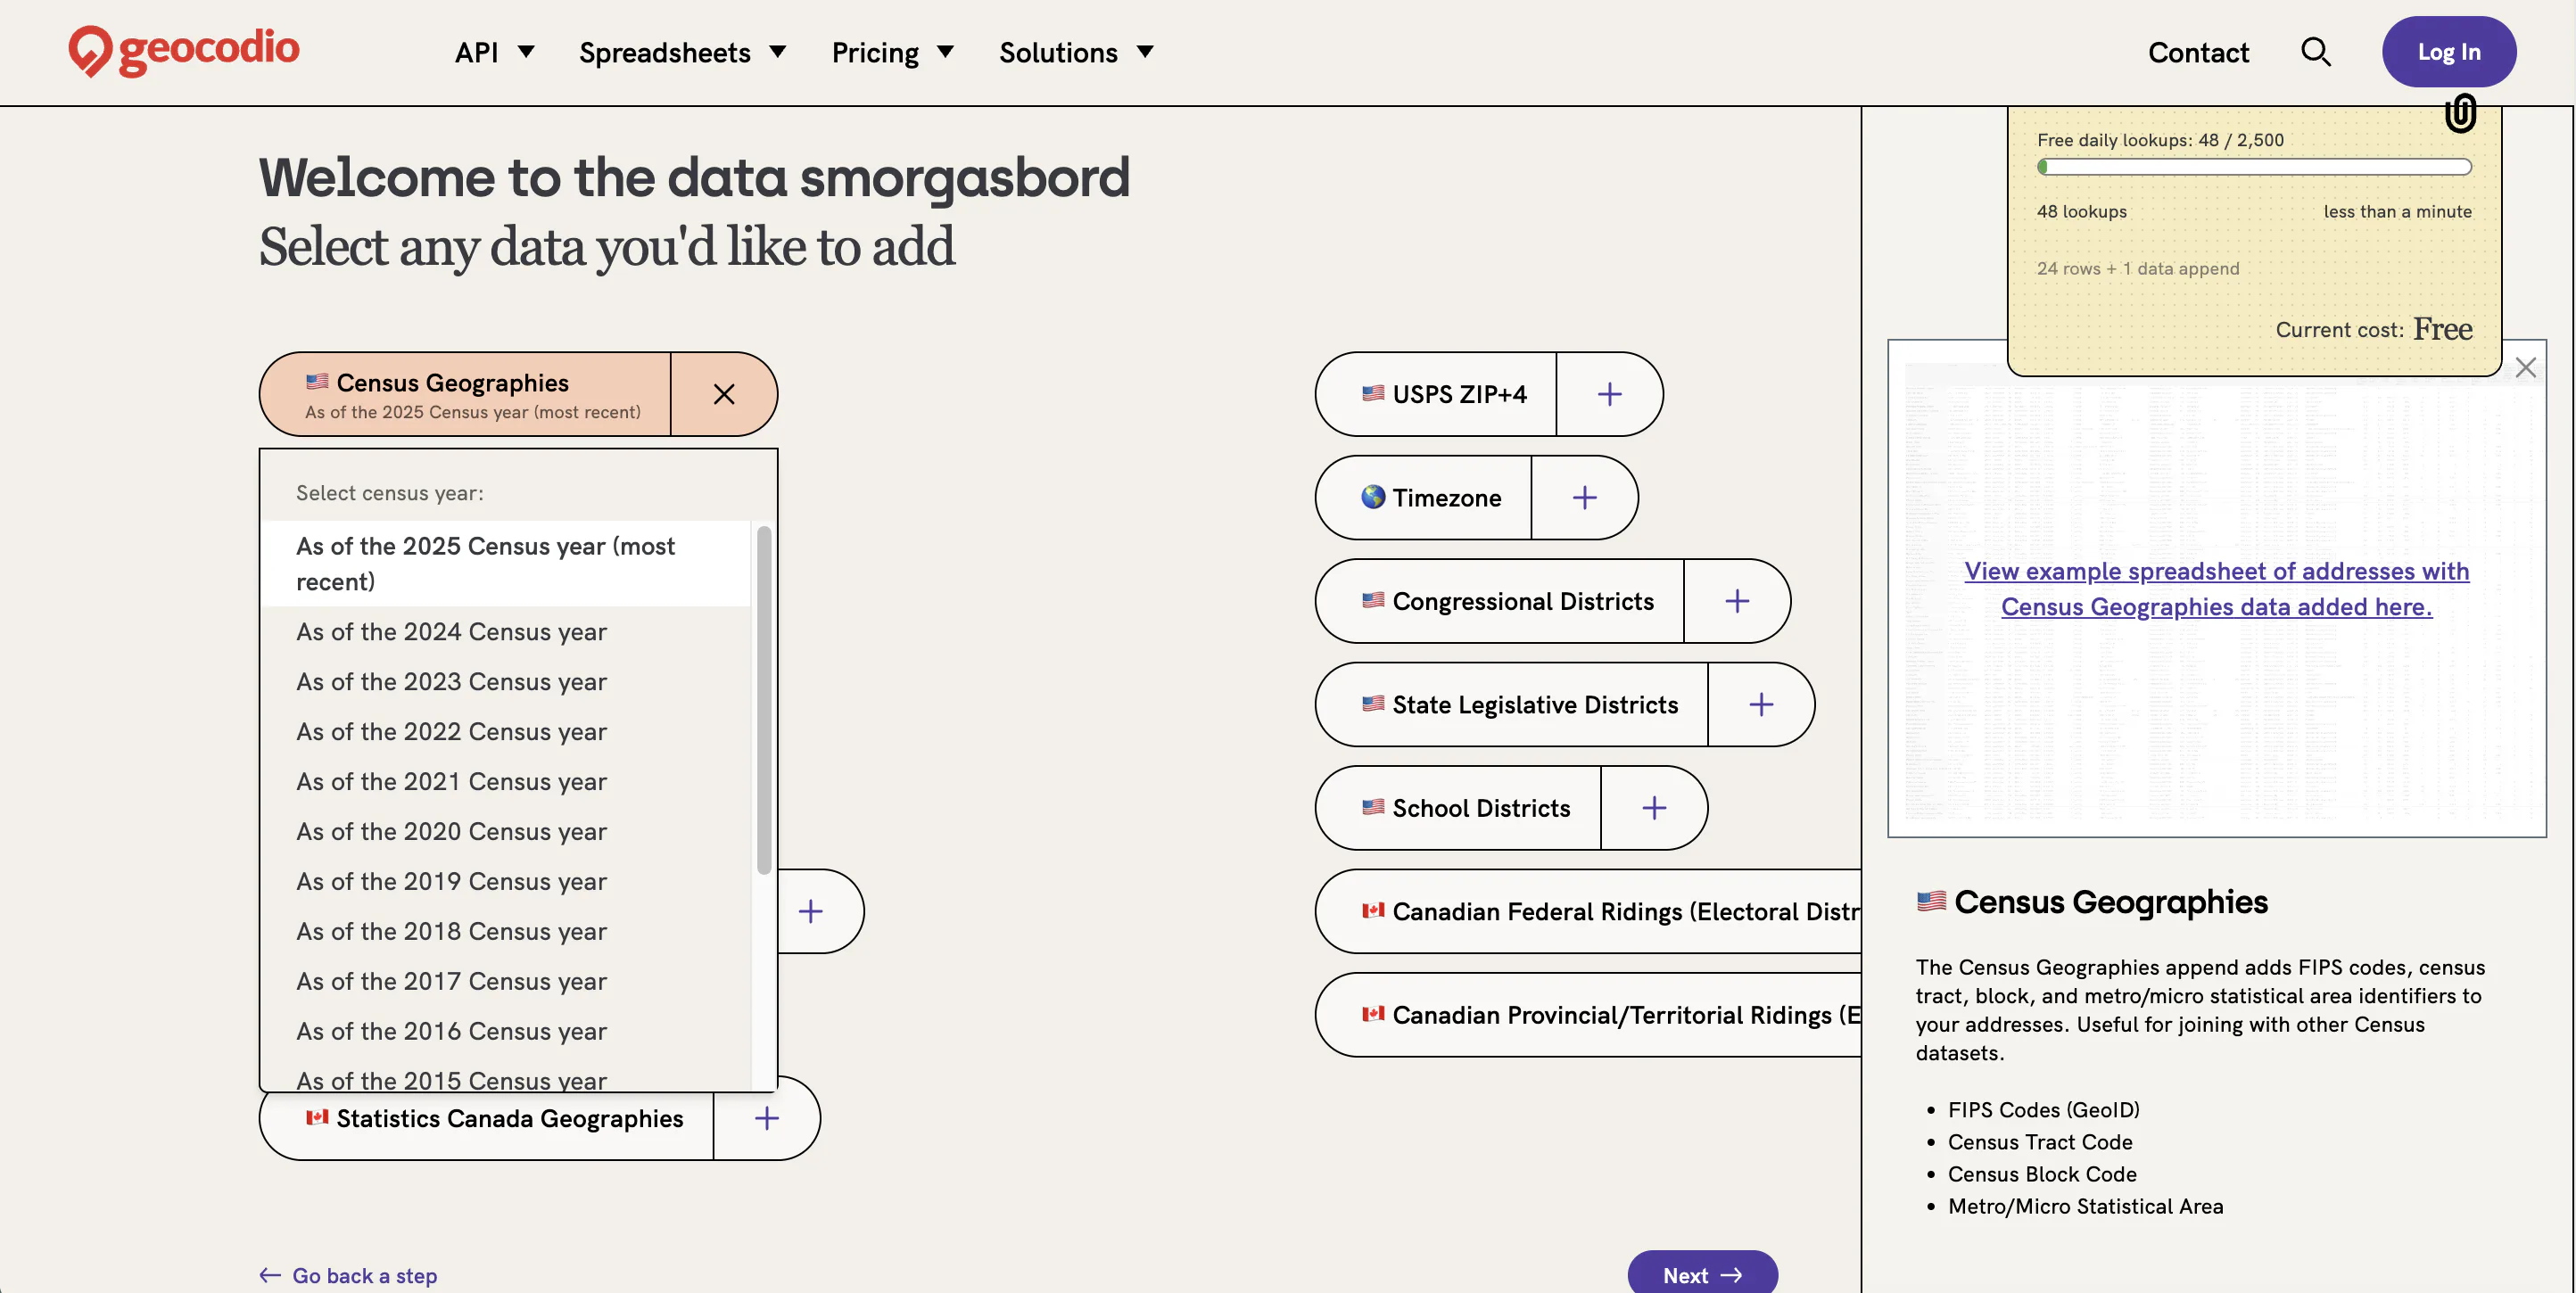Expand the API menu
This screenshot has height=1293, width=2576.
pos(494,52)
